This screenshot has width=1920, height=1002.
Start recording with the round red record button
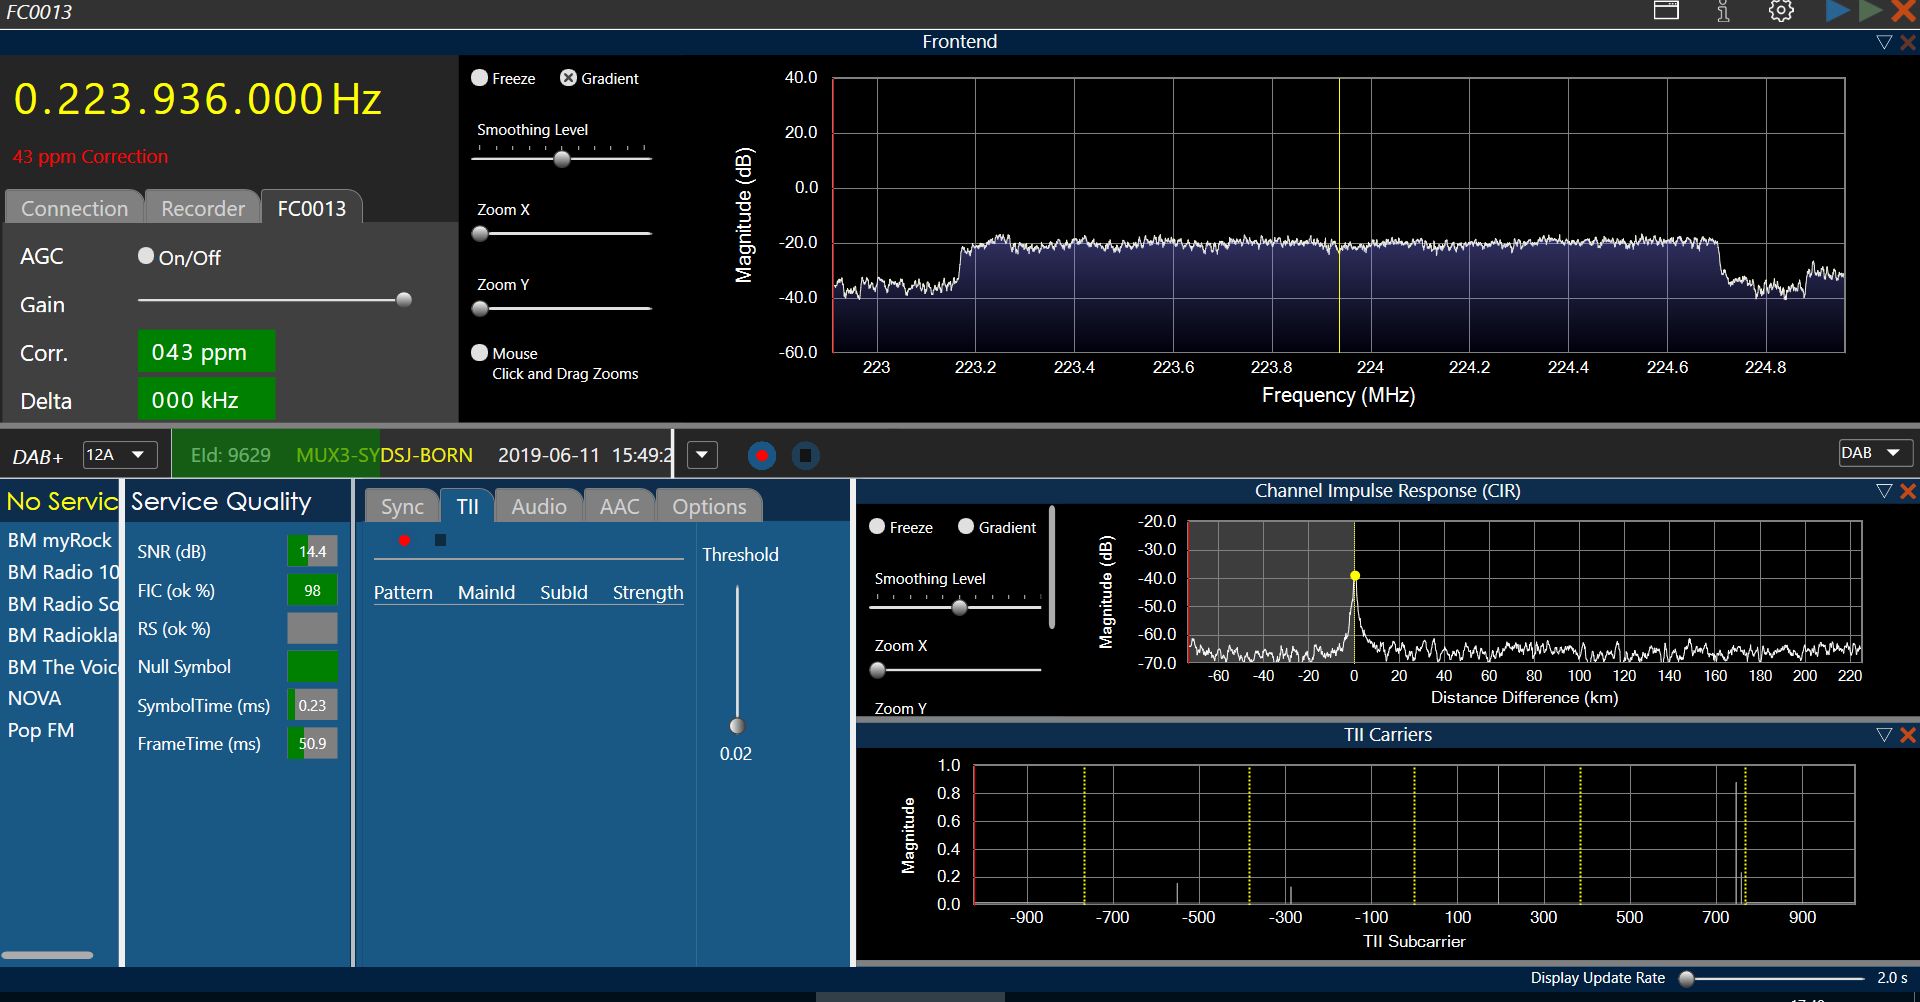[x=762, y=456]
